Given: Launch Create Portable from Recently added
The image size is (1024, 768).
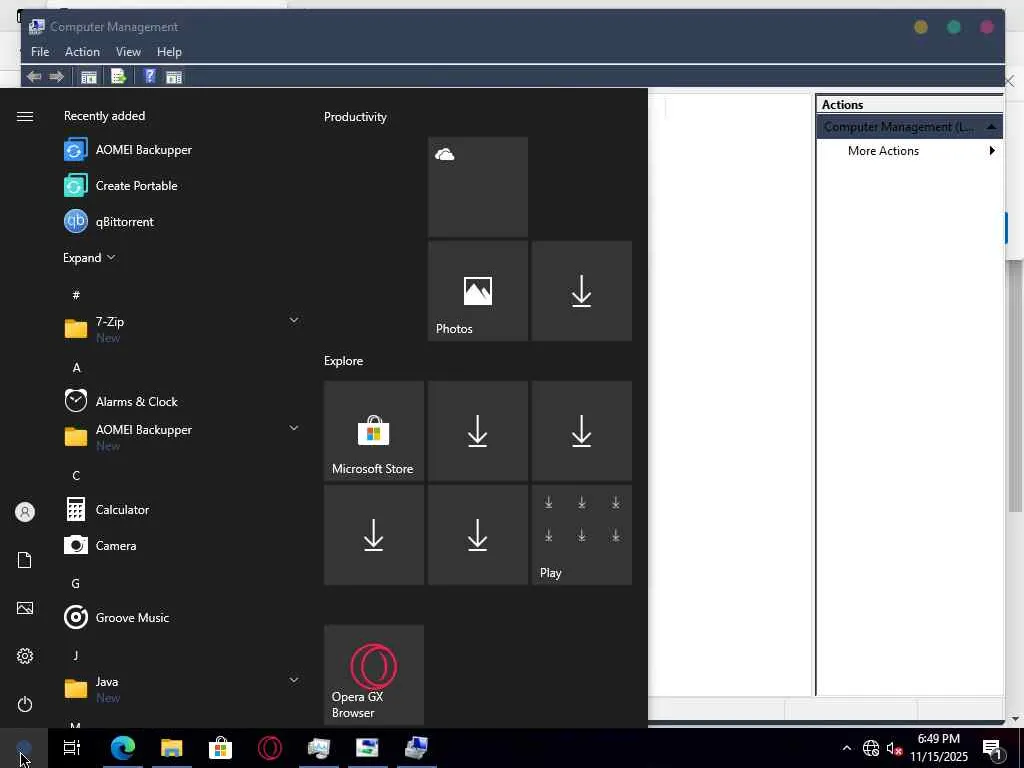Looking at the screenshot, I should click(121, 185).
